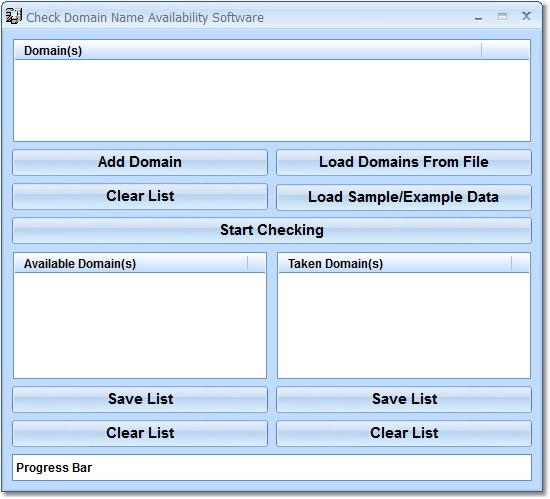Viewport: 550px width, 499px height.
Task: Clear List under Available Domain(s)
Action: (x=140, y=433)
